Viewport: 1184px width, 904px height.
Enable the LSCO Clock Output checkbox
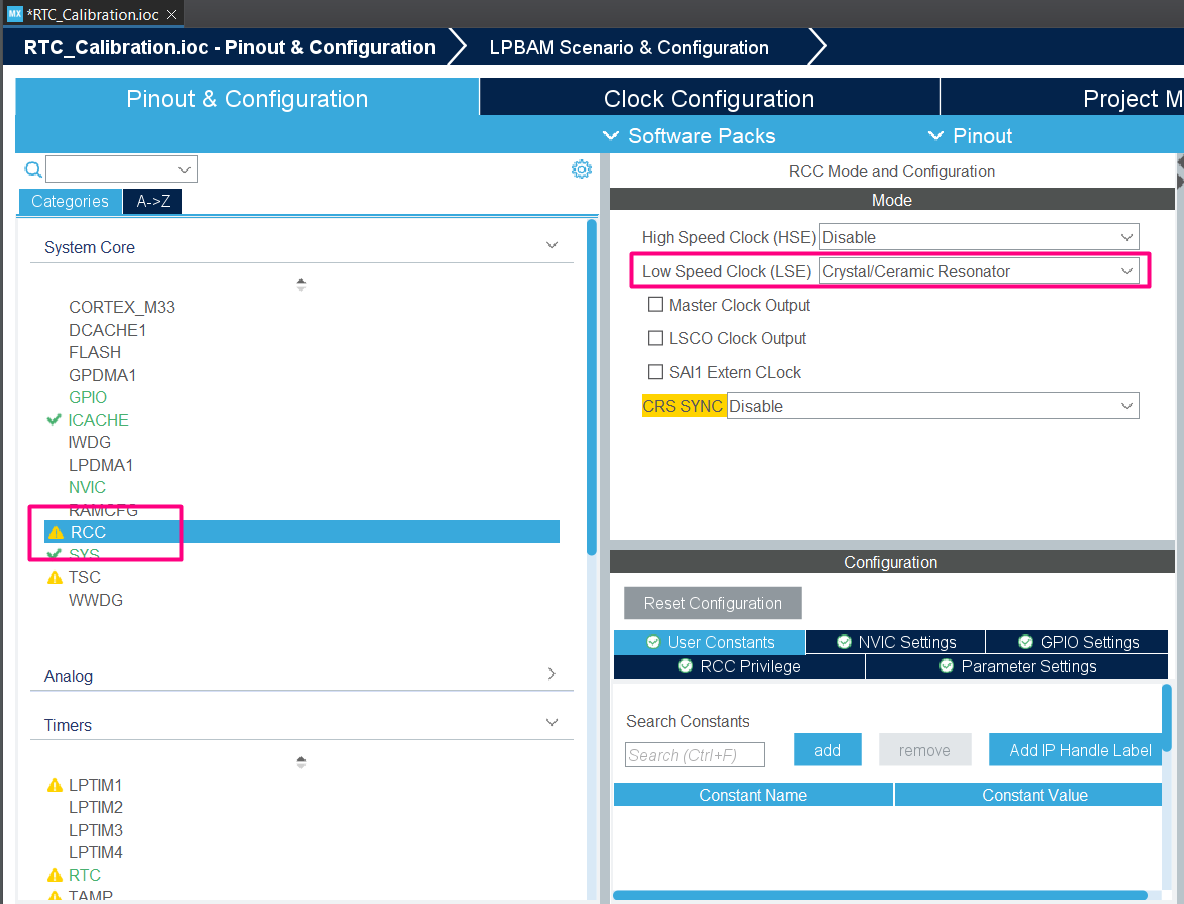pyautogui.click(x=655, y=338)
